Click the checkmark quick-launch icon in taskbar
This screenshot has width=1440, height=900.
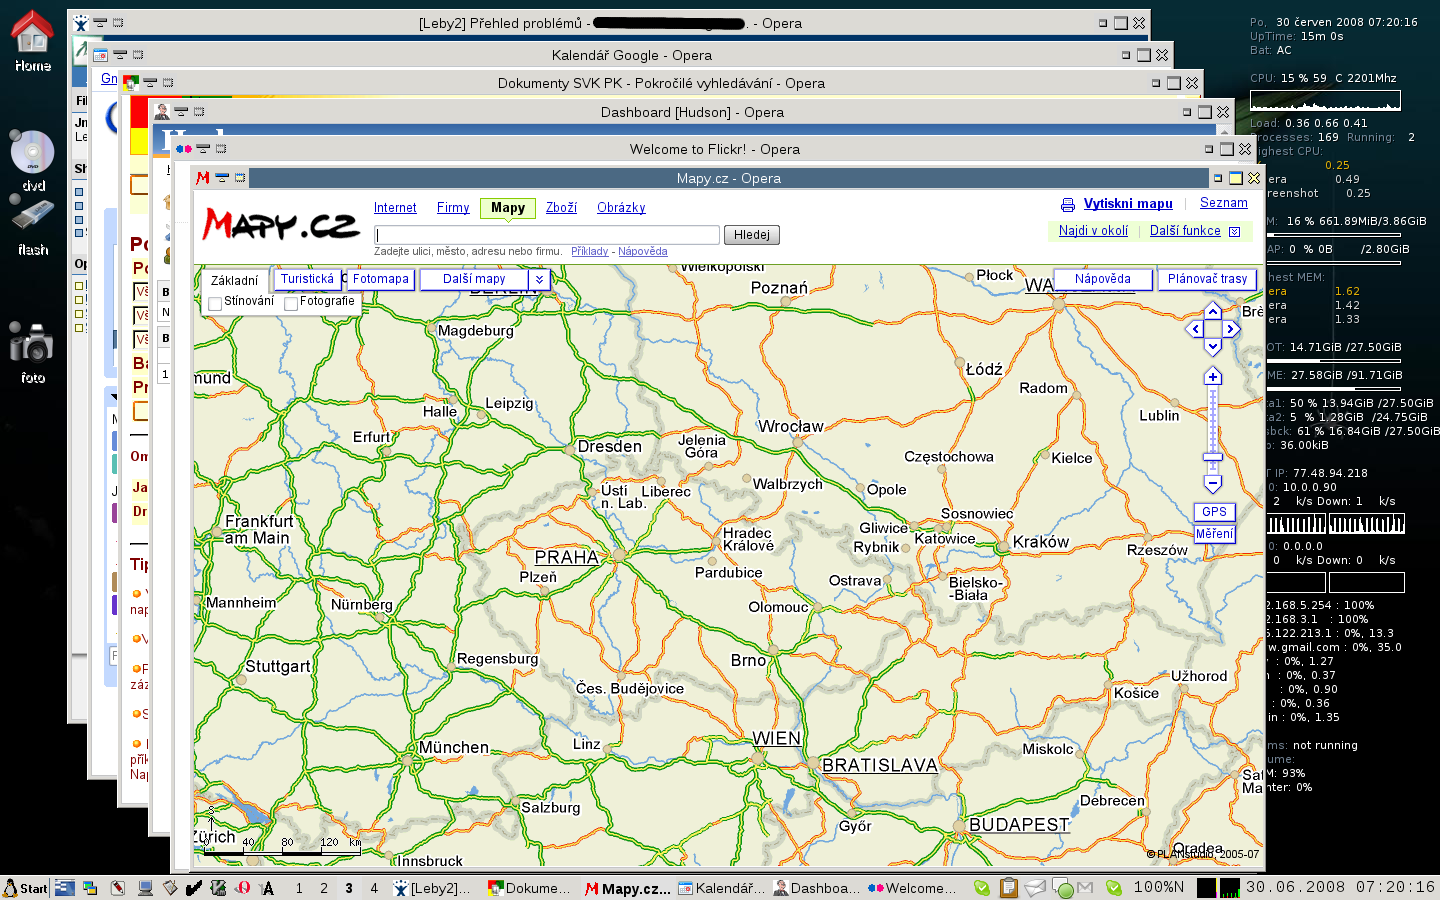pos(193,887)
